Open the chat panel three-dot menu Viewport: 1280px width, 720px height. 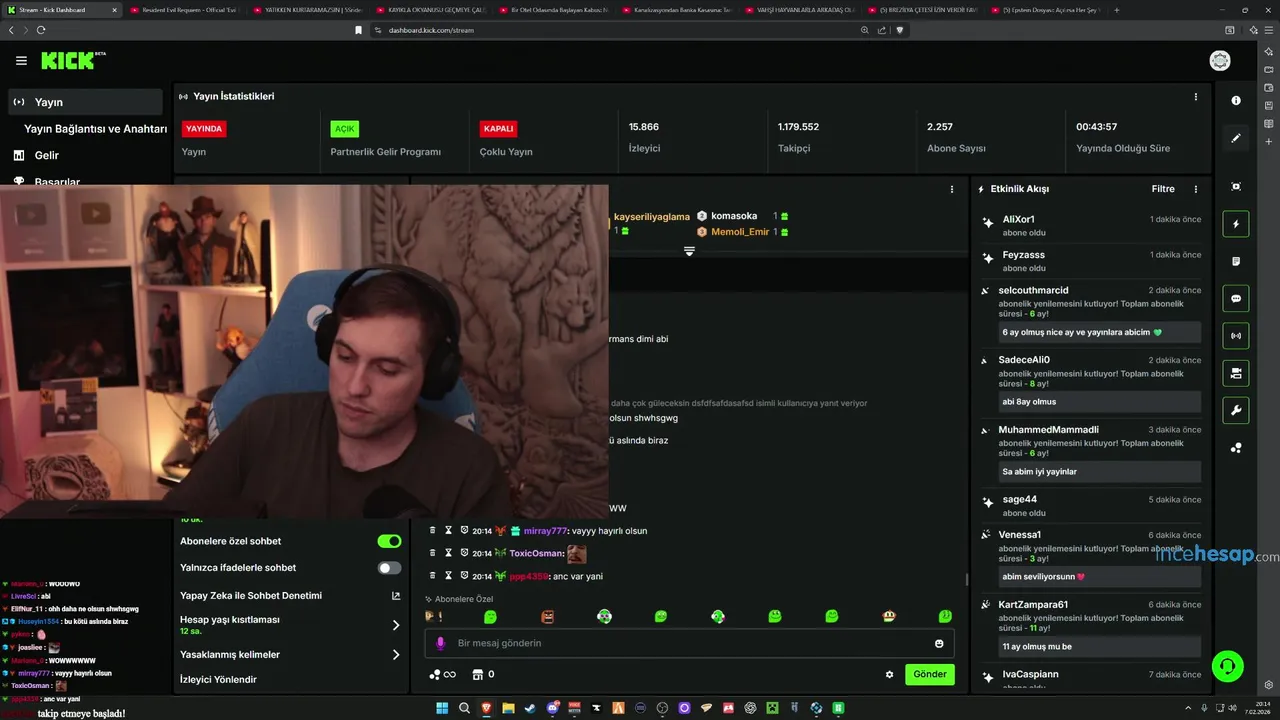[951, 189]
